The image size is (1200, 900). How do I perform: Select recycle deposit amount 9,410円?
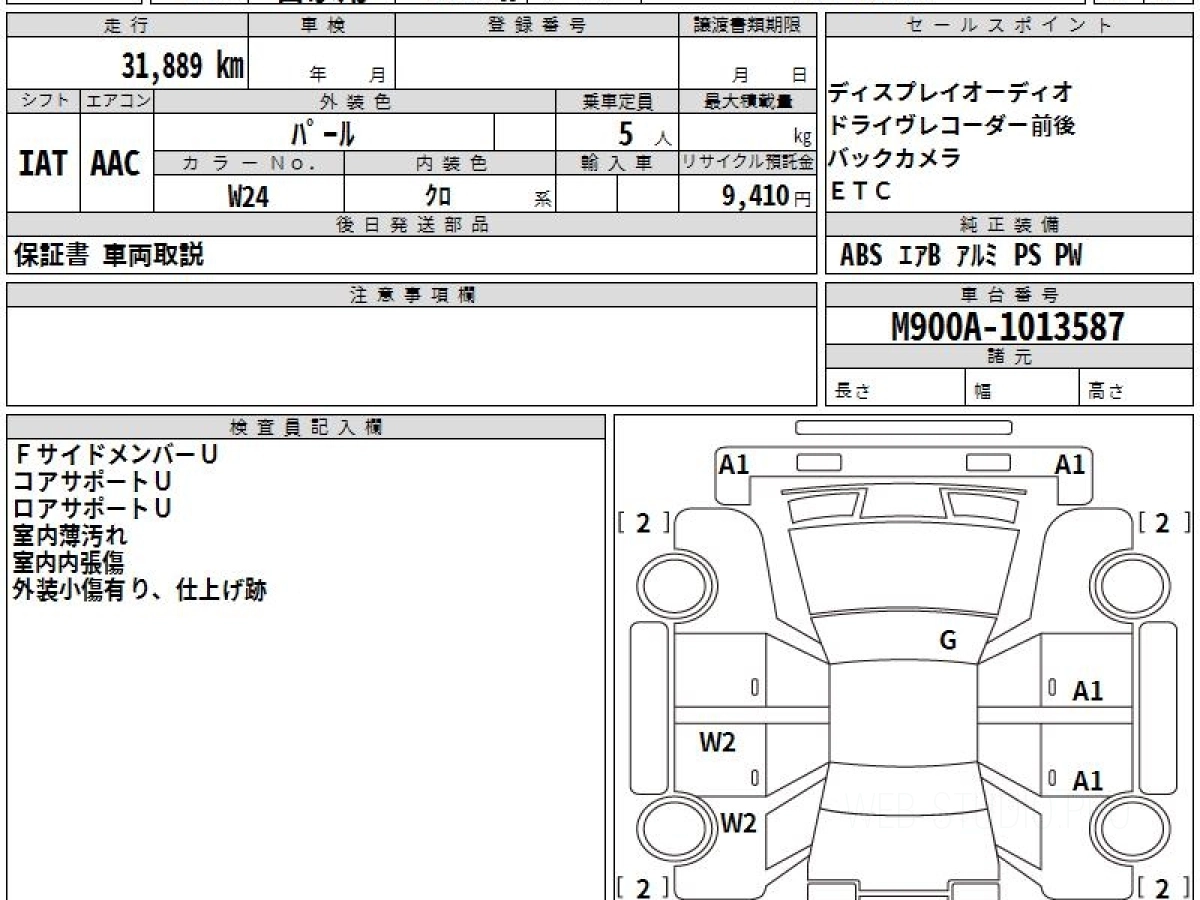point(767,196)
